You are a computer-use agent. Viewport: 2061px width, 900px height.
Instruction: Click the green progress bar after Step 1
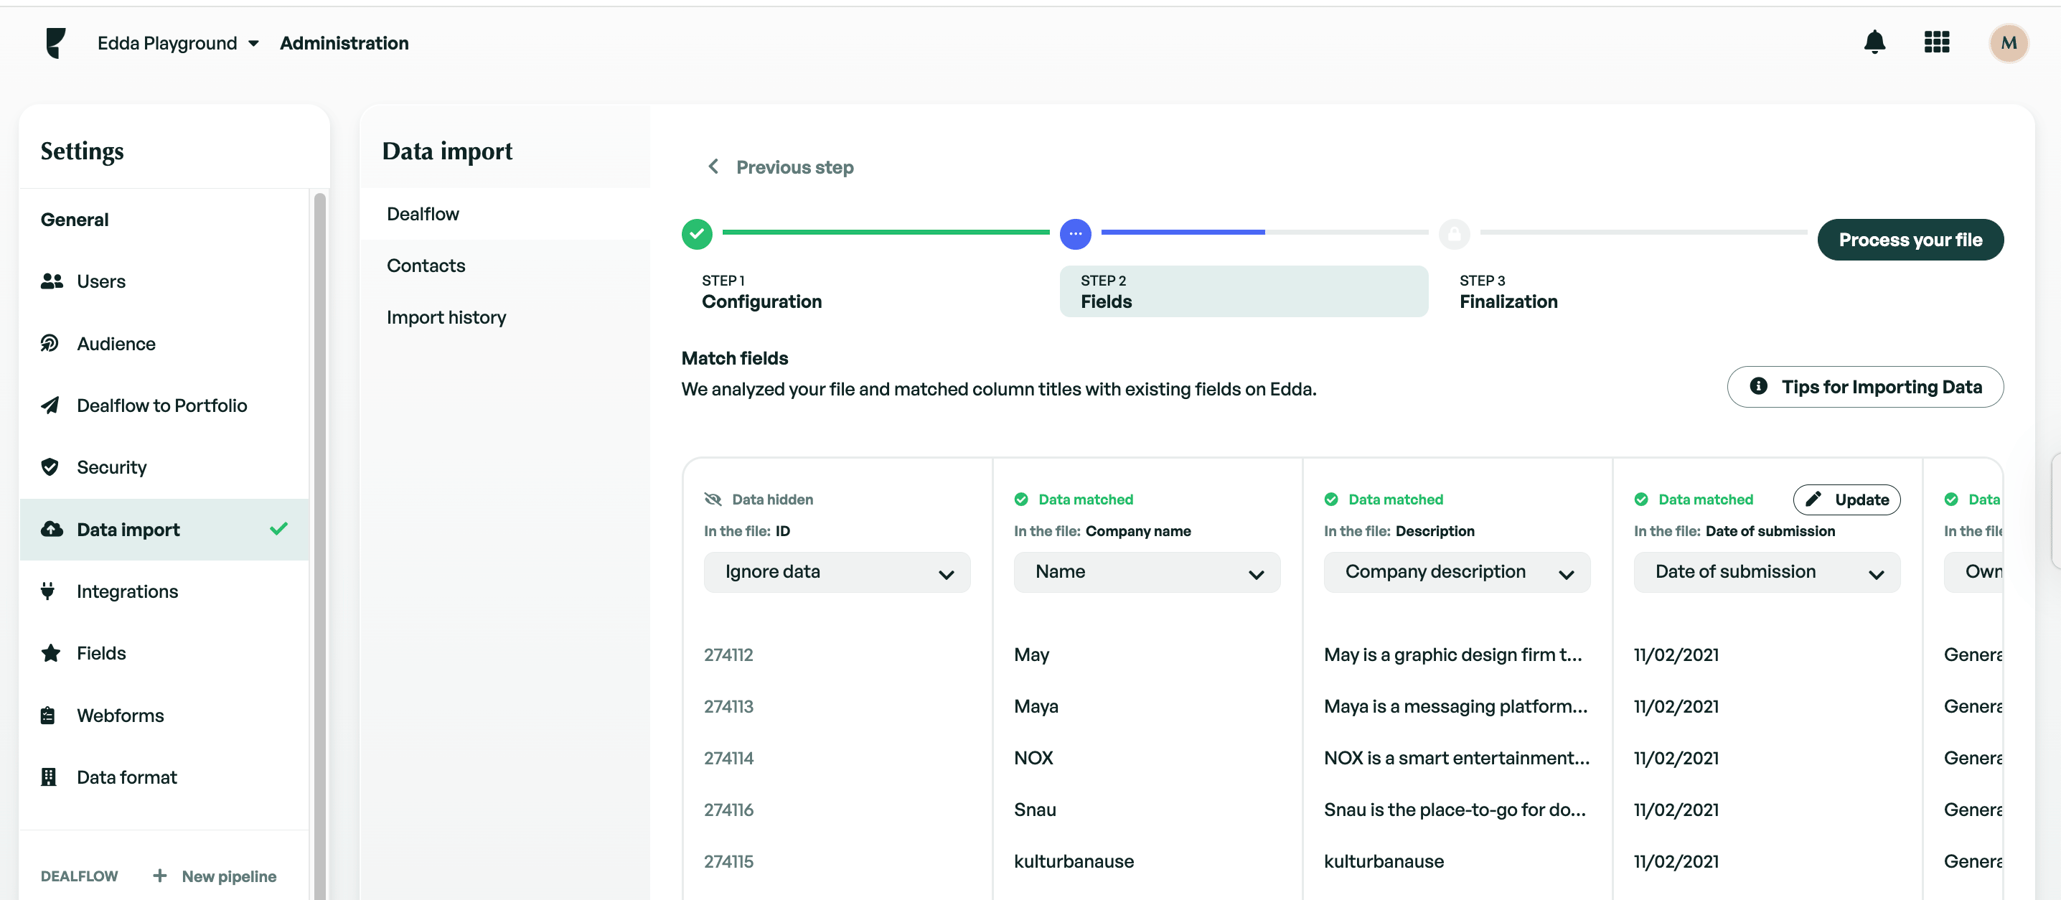click(x=886, y=232)
